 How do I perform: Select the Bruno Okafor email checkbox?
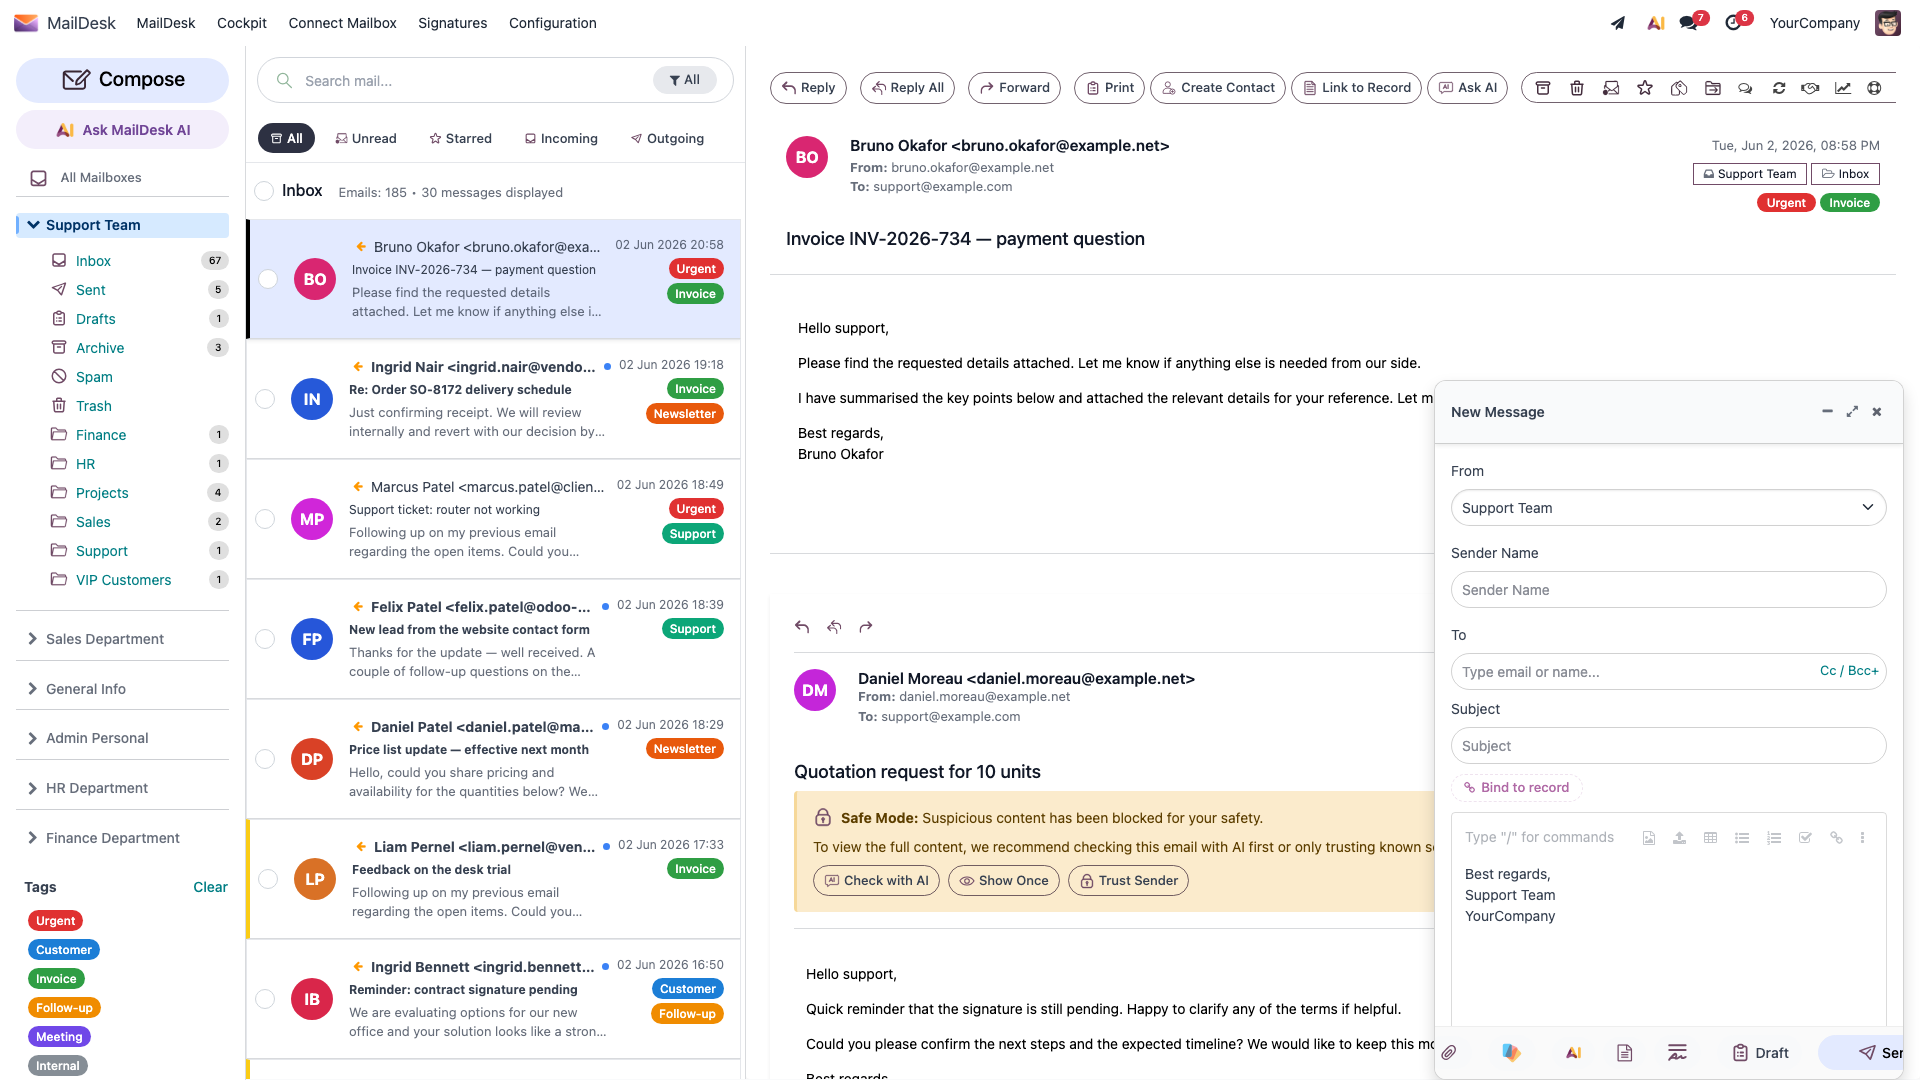[268, 279]
